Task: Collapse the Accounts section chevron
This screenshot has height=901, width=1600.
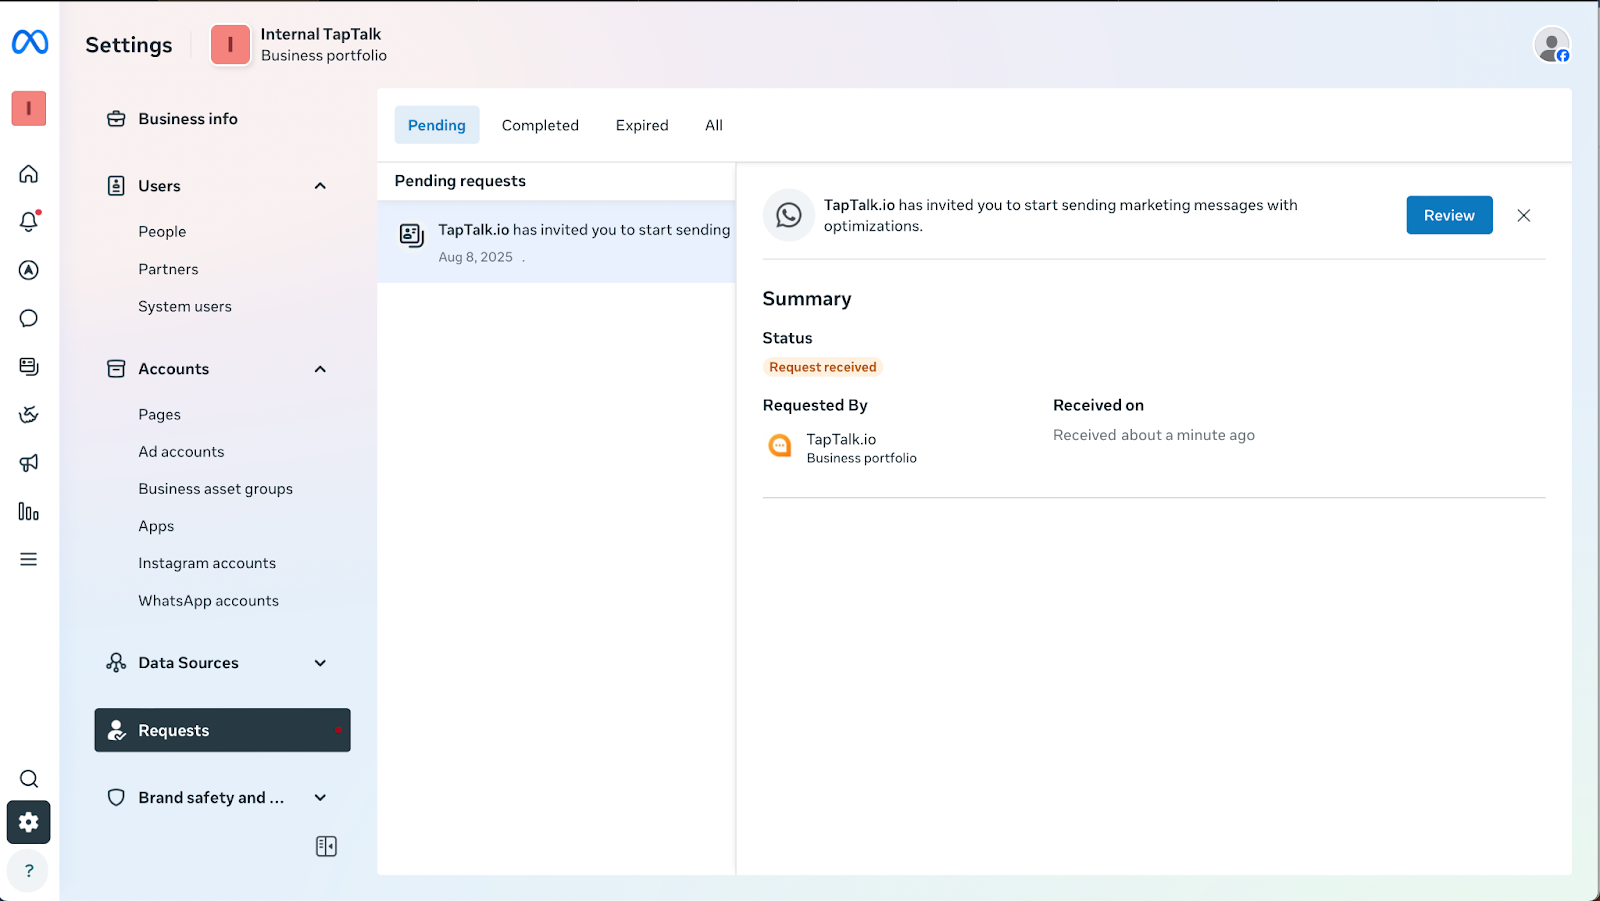Action: click(x=320, y=369)
